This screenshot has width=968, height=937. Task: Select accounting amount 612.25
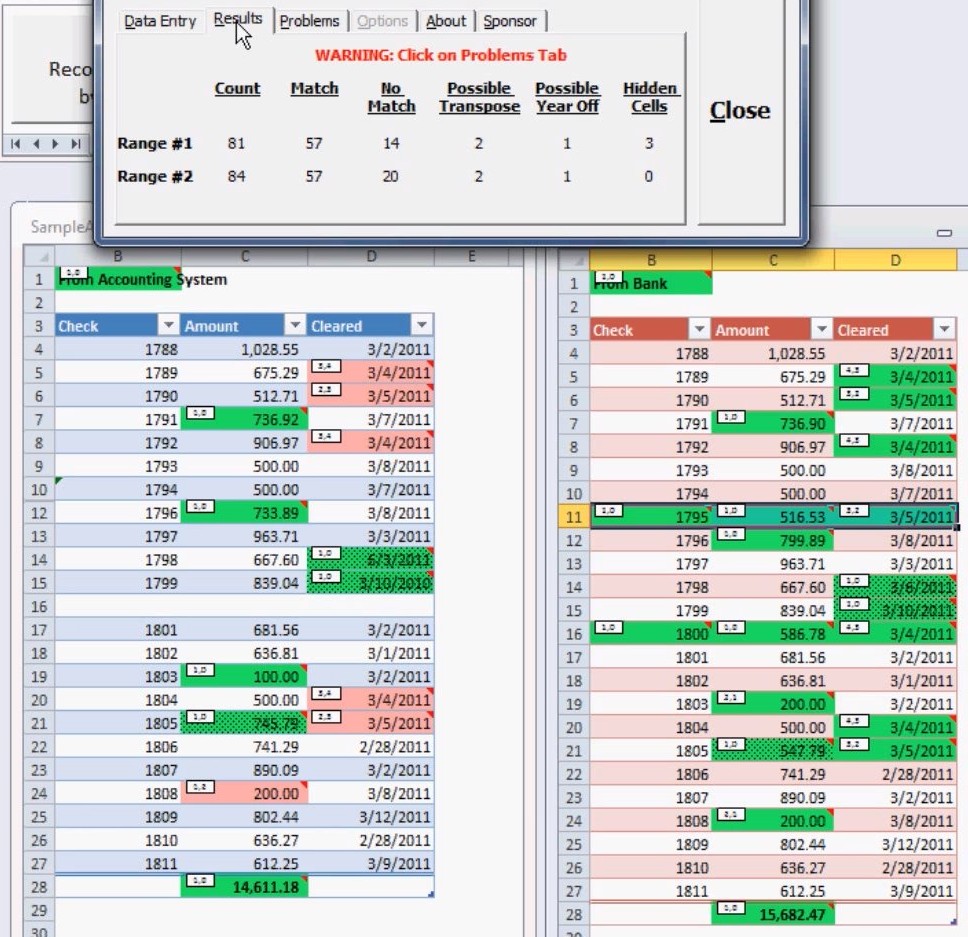point(244,864)
